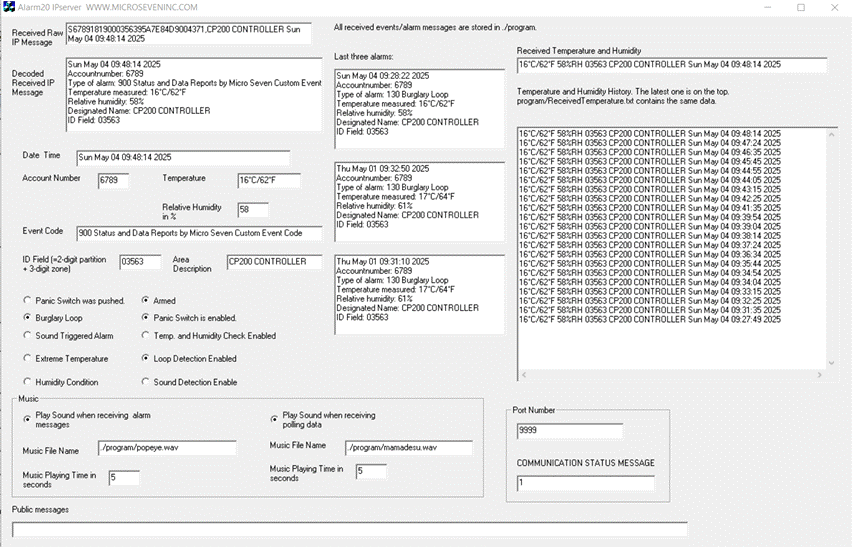This screenshot has height=547, width=852.
Task: Select history entry at 09:46:35 2025
Action: click(x=650, y=152)
